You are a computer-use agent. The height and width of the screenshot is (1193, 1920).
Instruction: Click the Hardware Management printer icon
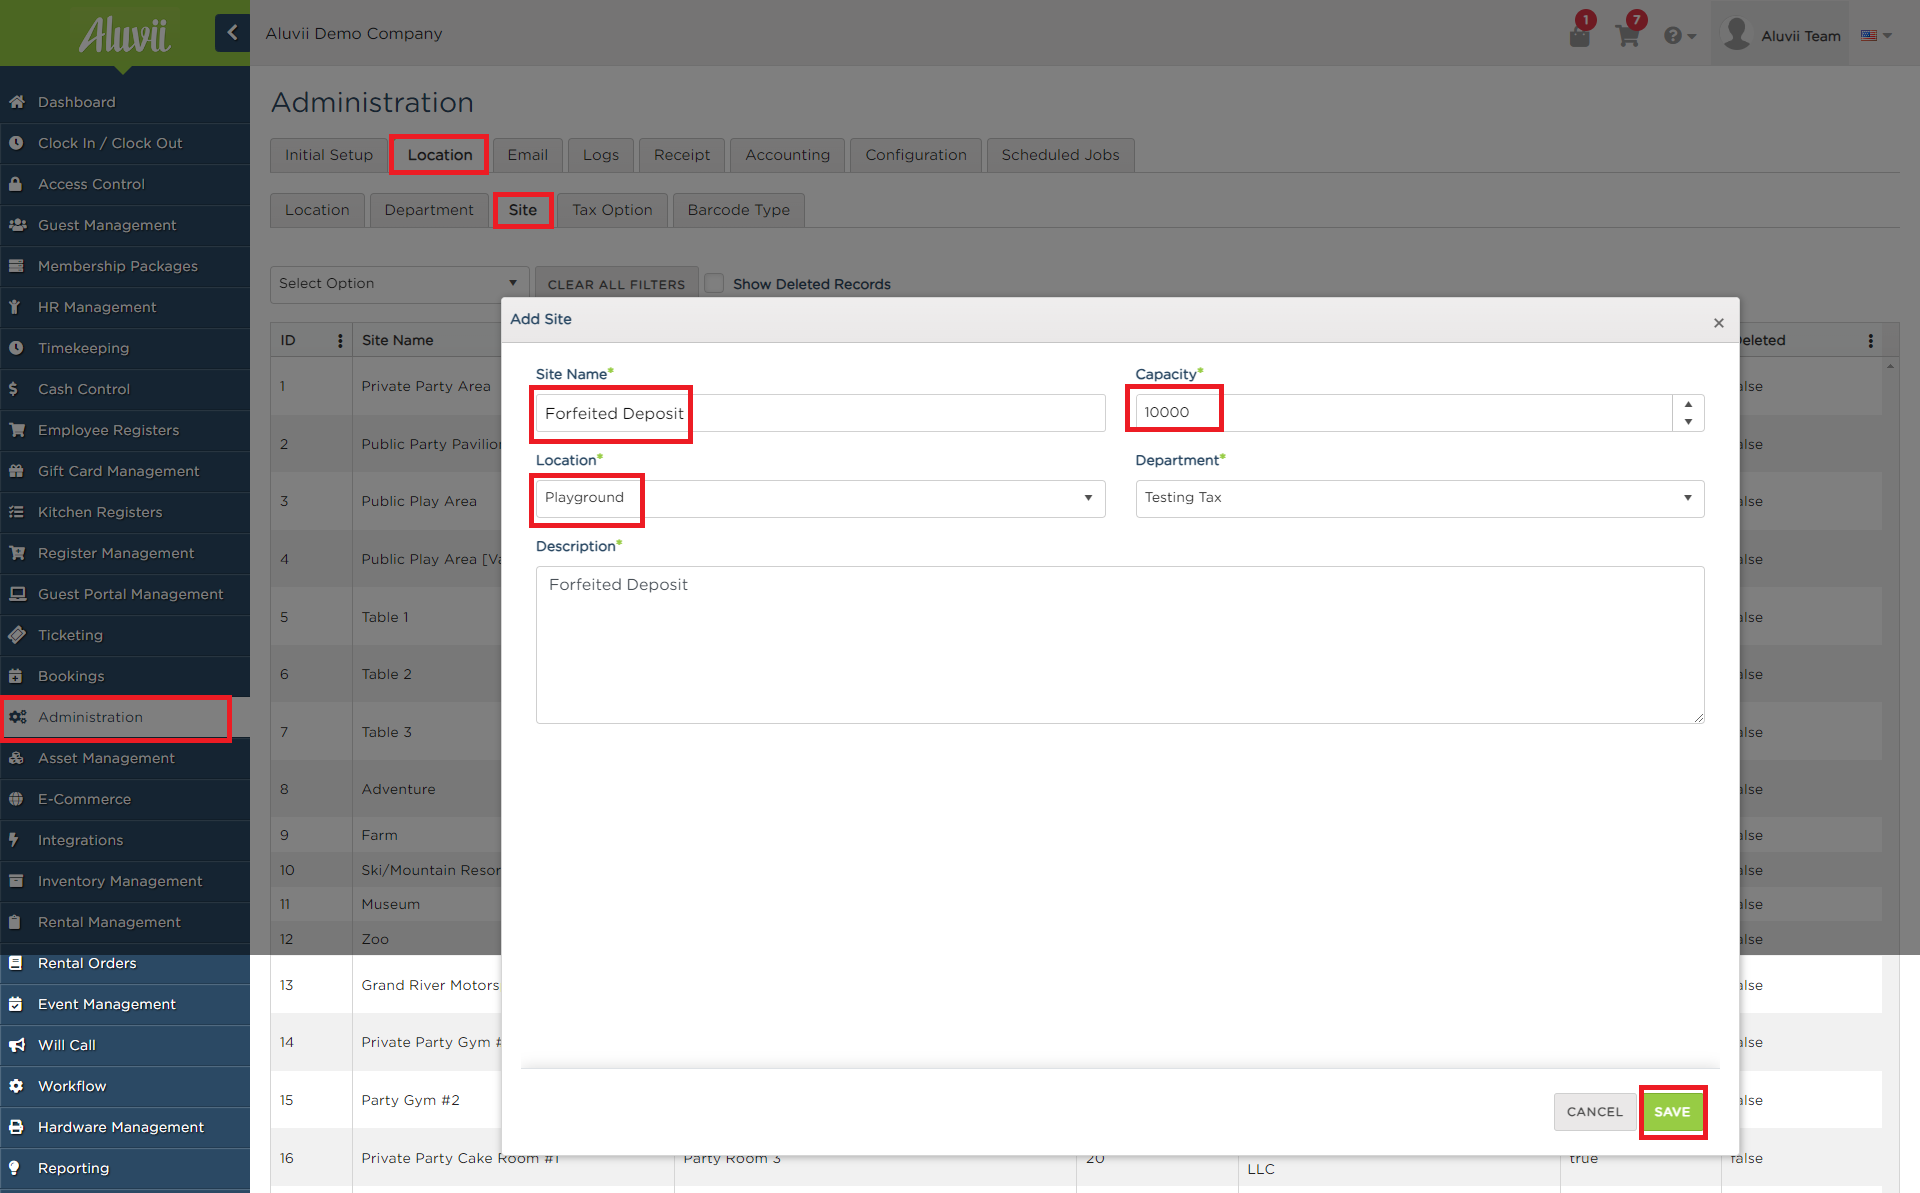point(17,1127)
